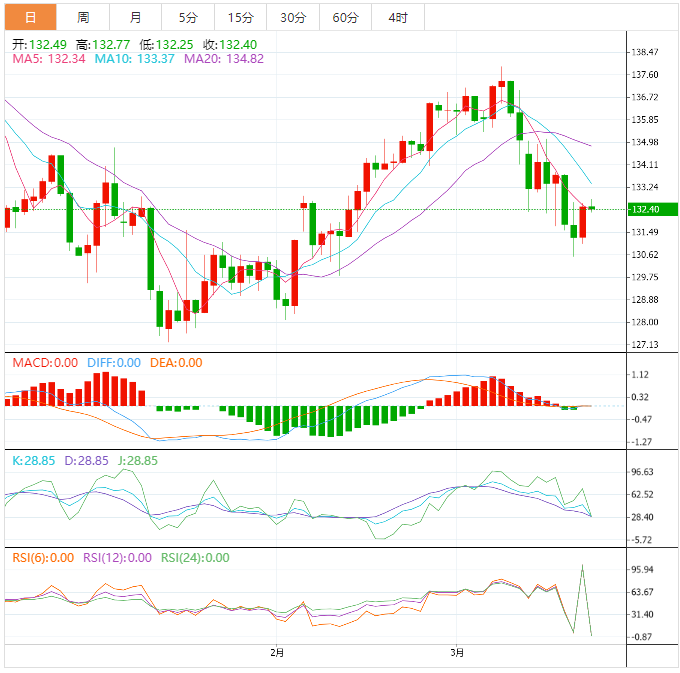Click the high price 高:132.77
The height and width of the screenshot is (673, 680).
click(x=103, y=45)
